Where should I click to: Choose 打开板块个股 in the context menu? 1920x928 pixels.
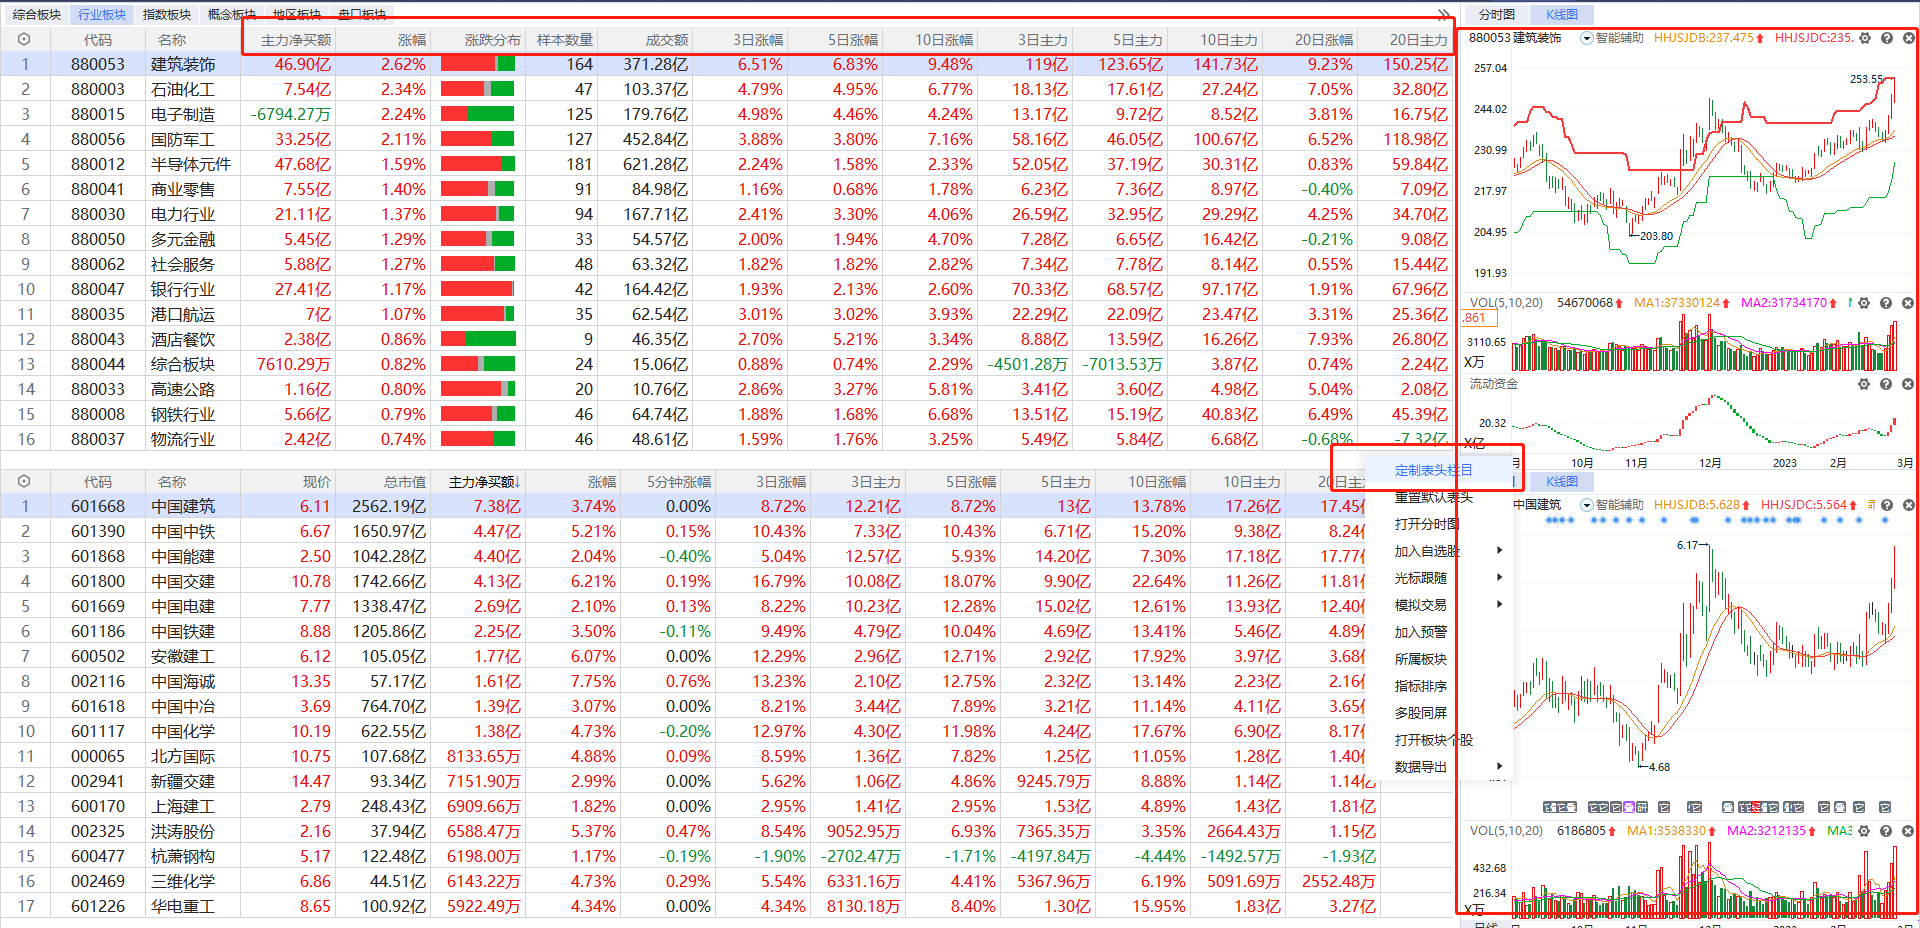point(1434,739)
